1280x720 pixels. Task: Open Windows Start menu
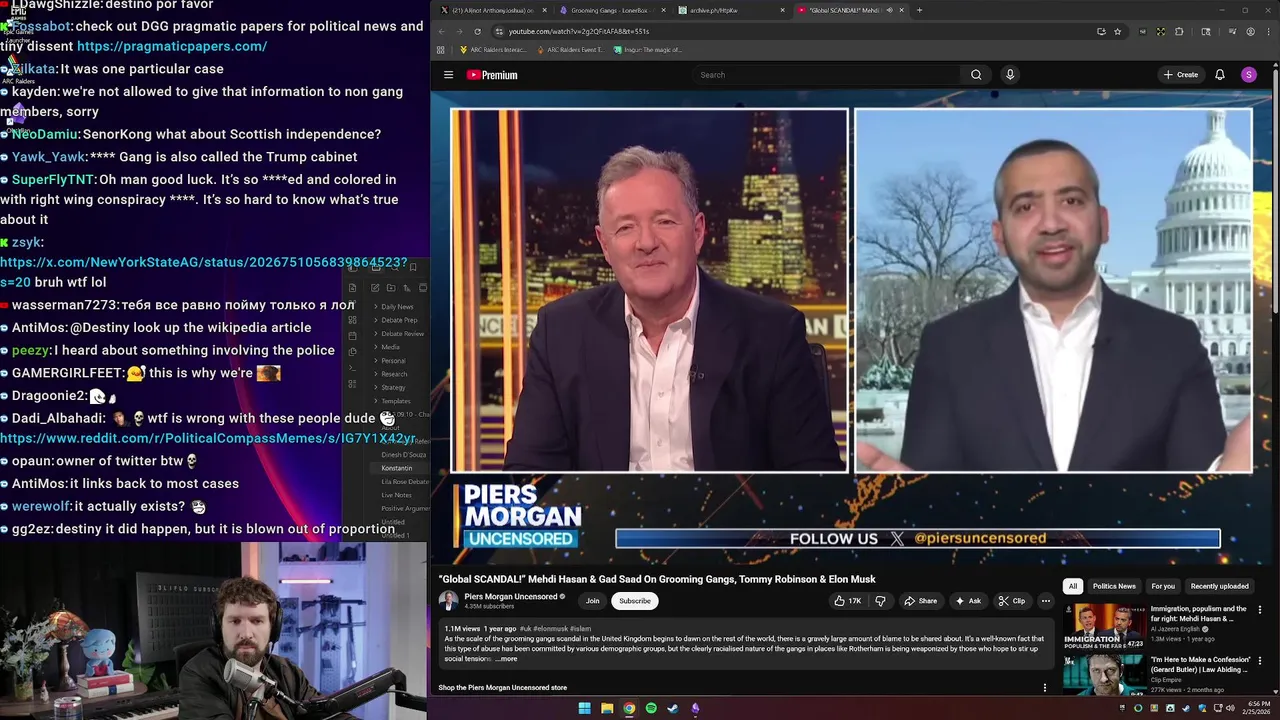click(584, 708)
